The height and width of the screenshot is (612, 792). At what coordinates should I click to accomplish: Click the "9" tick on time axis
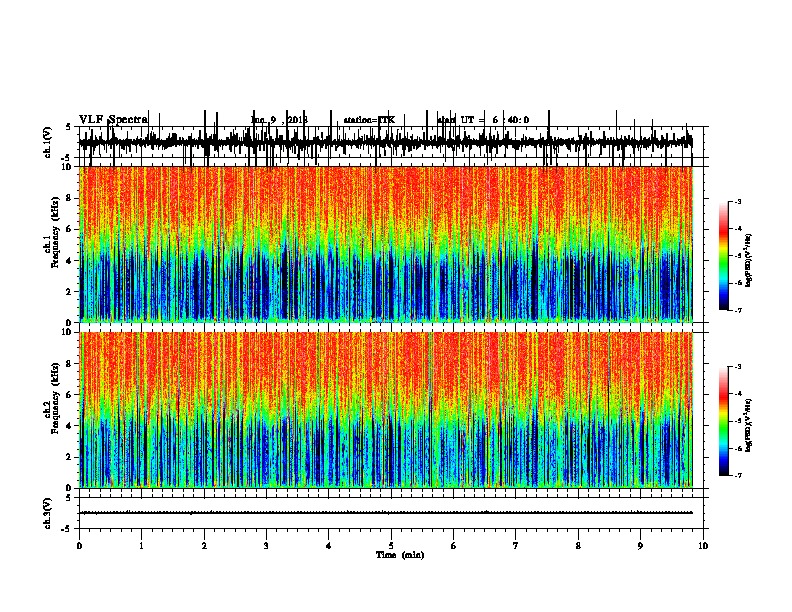(x=640, y=546)
